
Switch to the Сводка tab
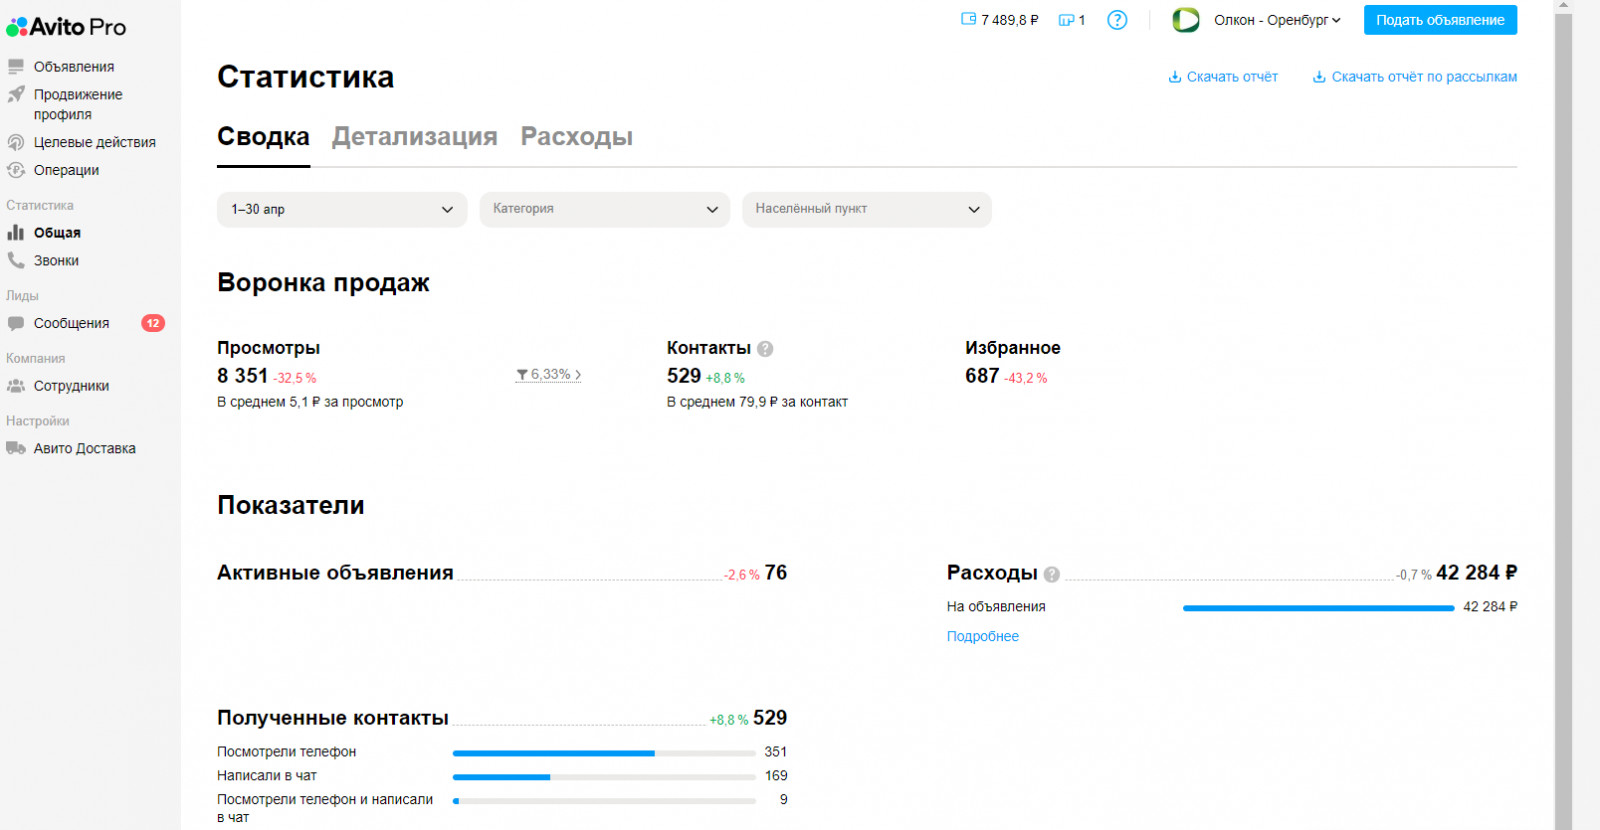[263, 137]
